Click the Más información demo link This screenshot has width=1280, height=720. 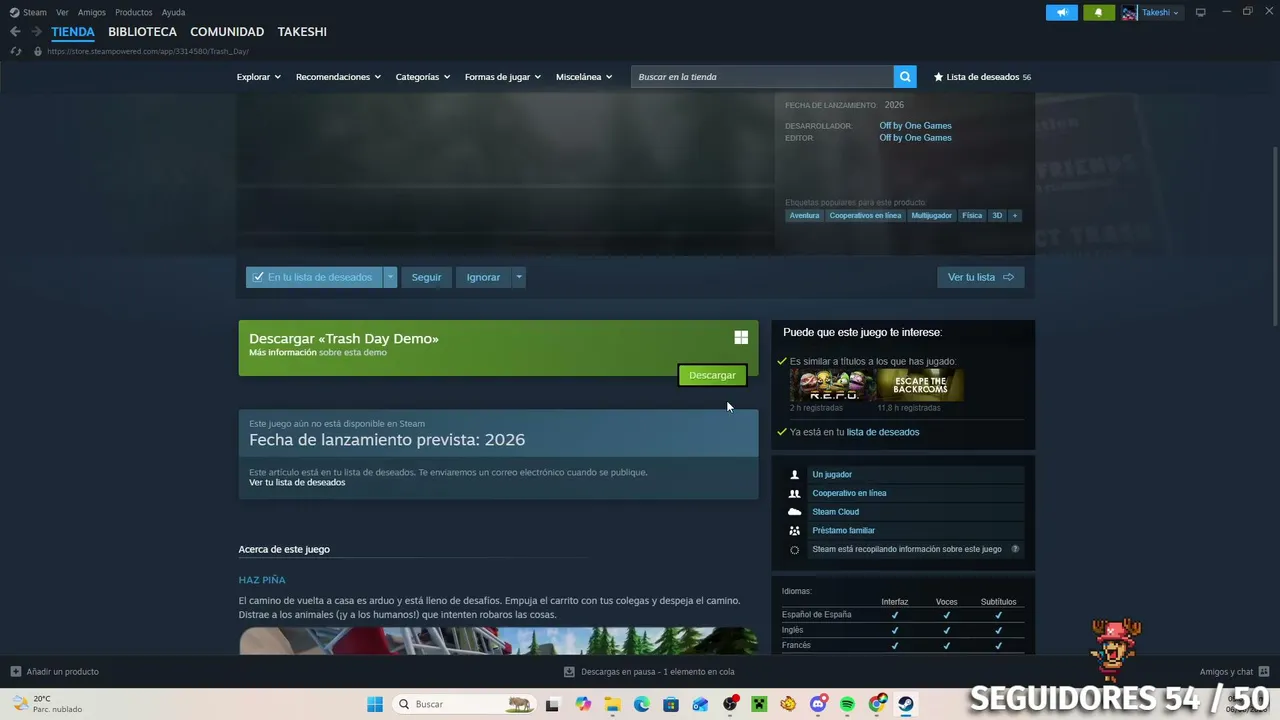tap(283, 352)
